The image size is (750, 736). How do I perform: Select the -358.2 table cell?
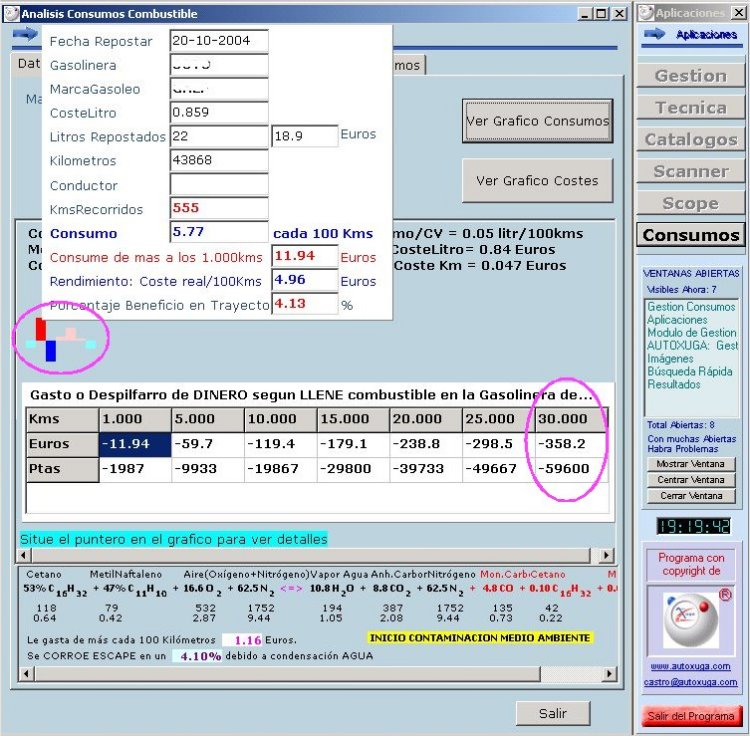pos(571,444)
